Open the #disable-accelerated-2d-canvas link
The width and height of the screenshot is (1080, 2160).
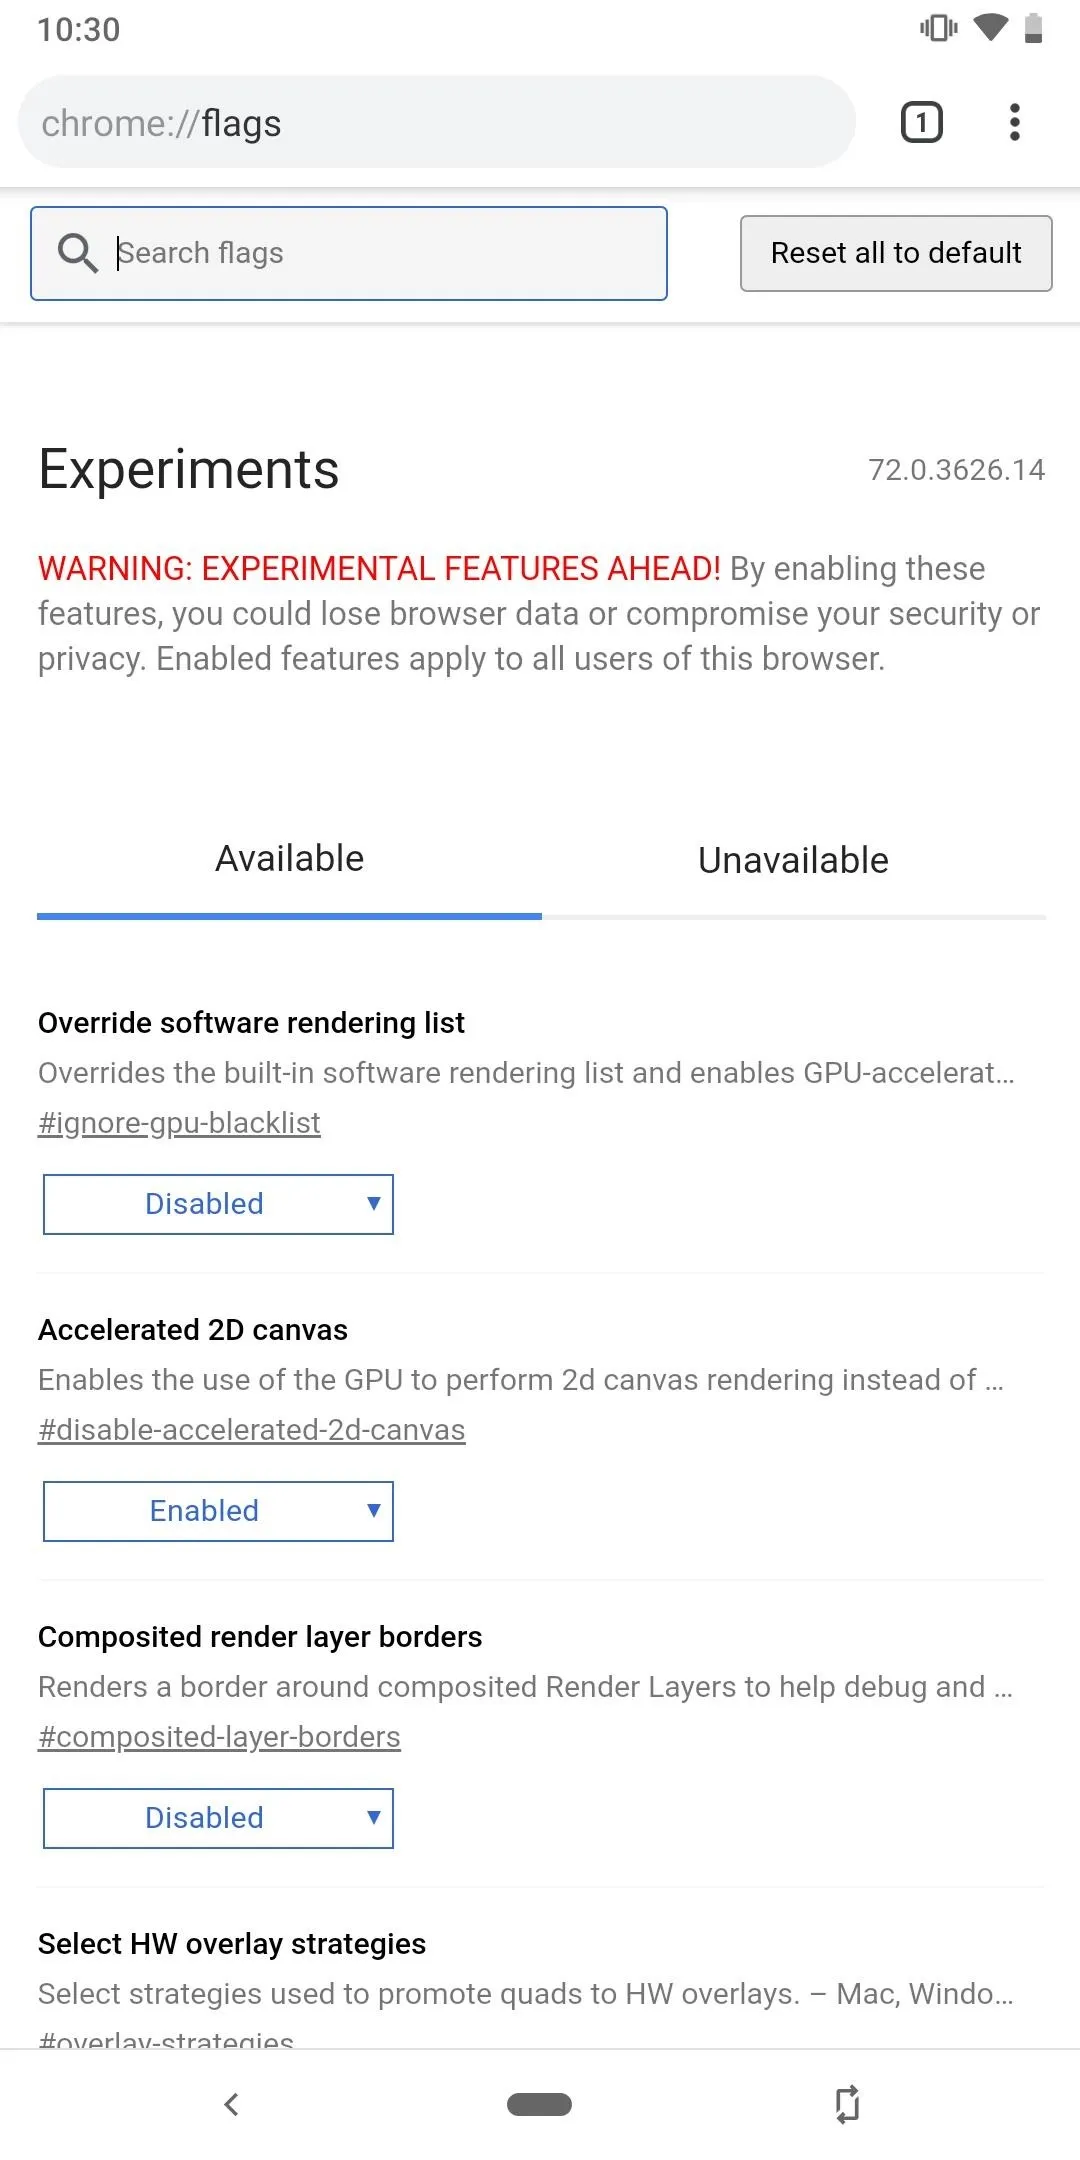251,1430
